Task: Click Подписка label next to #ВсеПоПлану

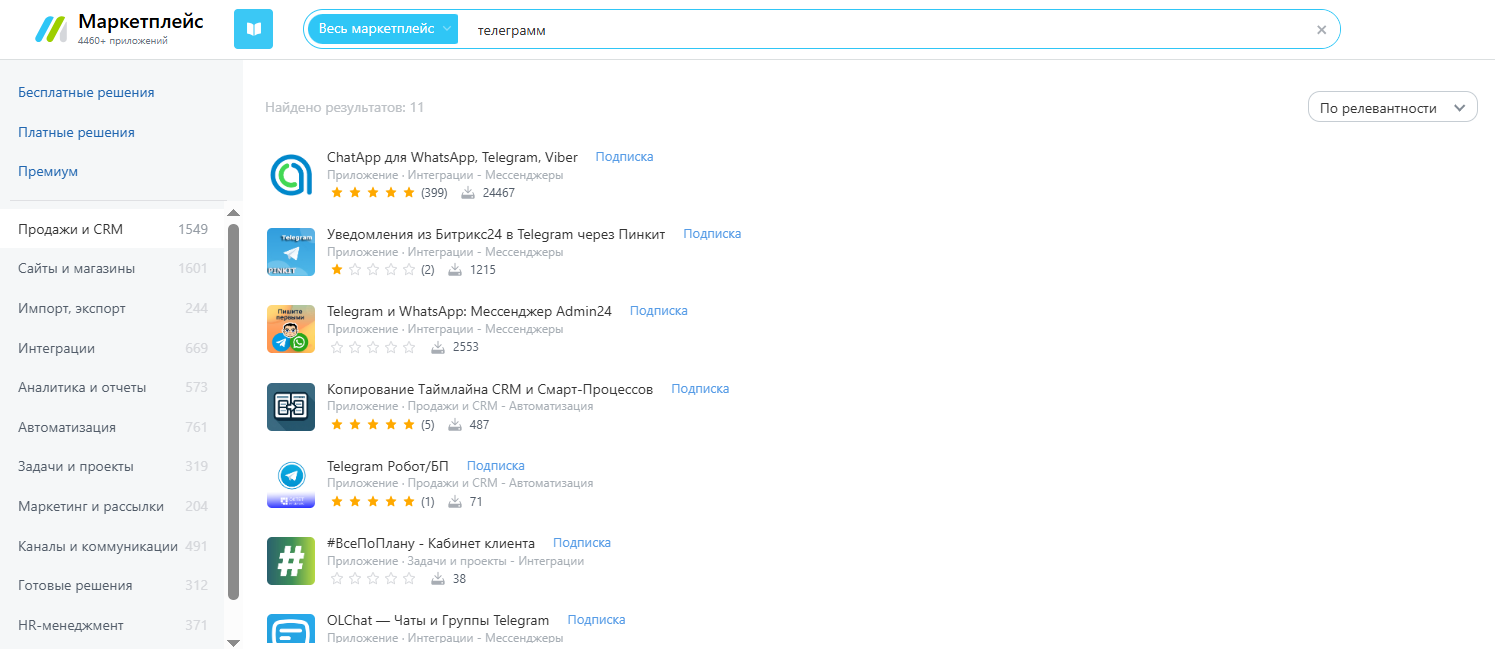Action: pyautogui.click(x=582, y=542)
